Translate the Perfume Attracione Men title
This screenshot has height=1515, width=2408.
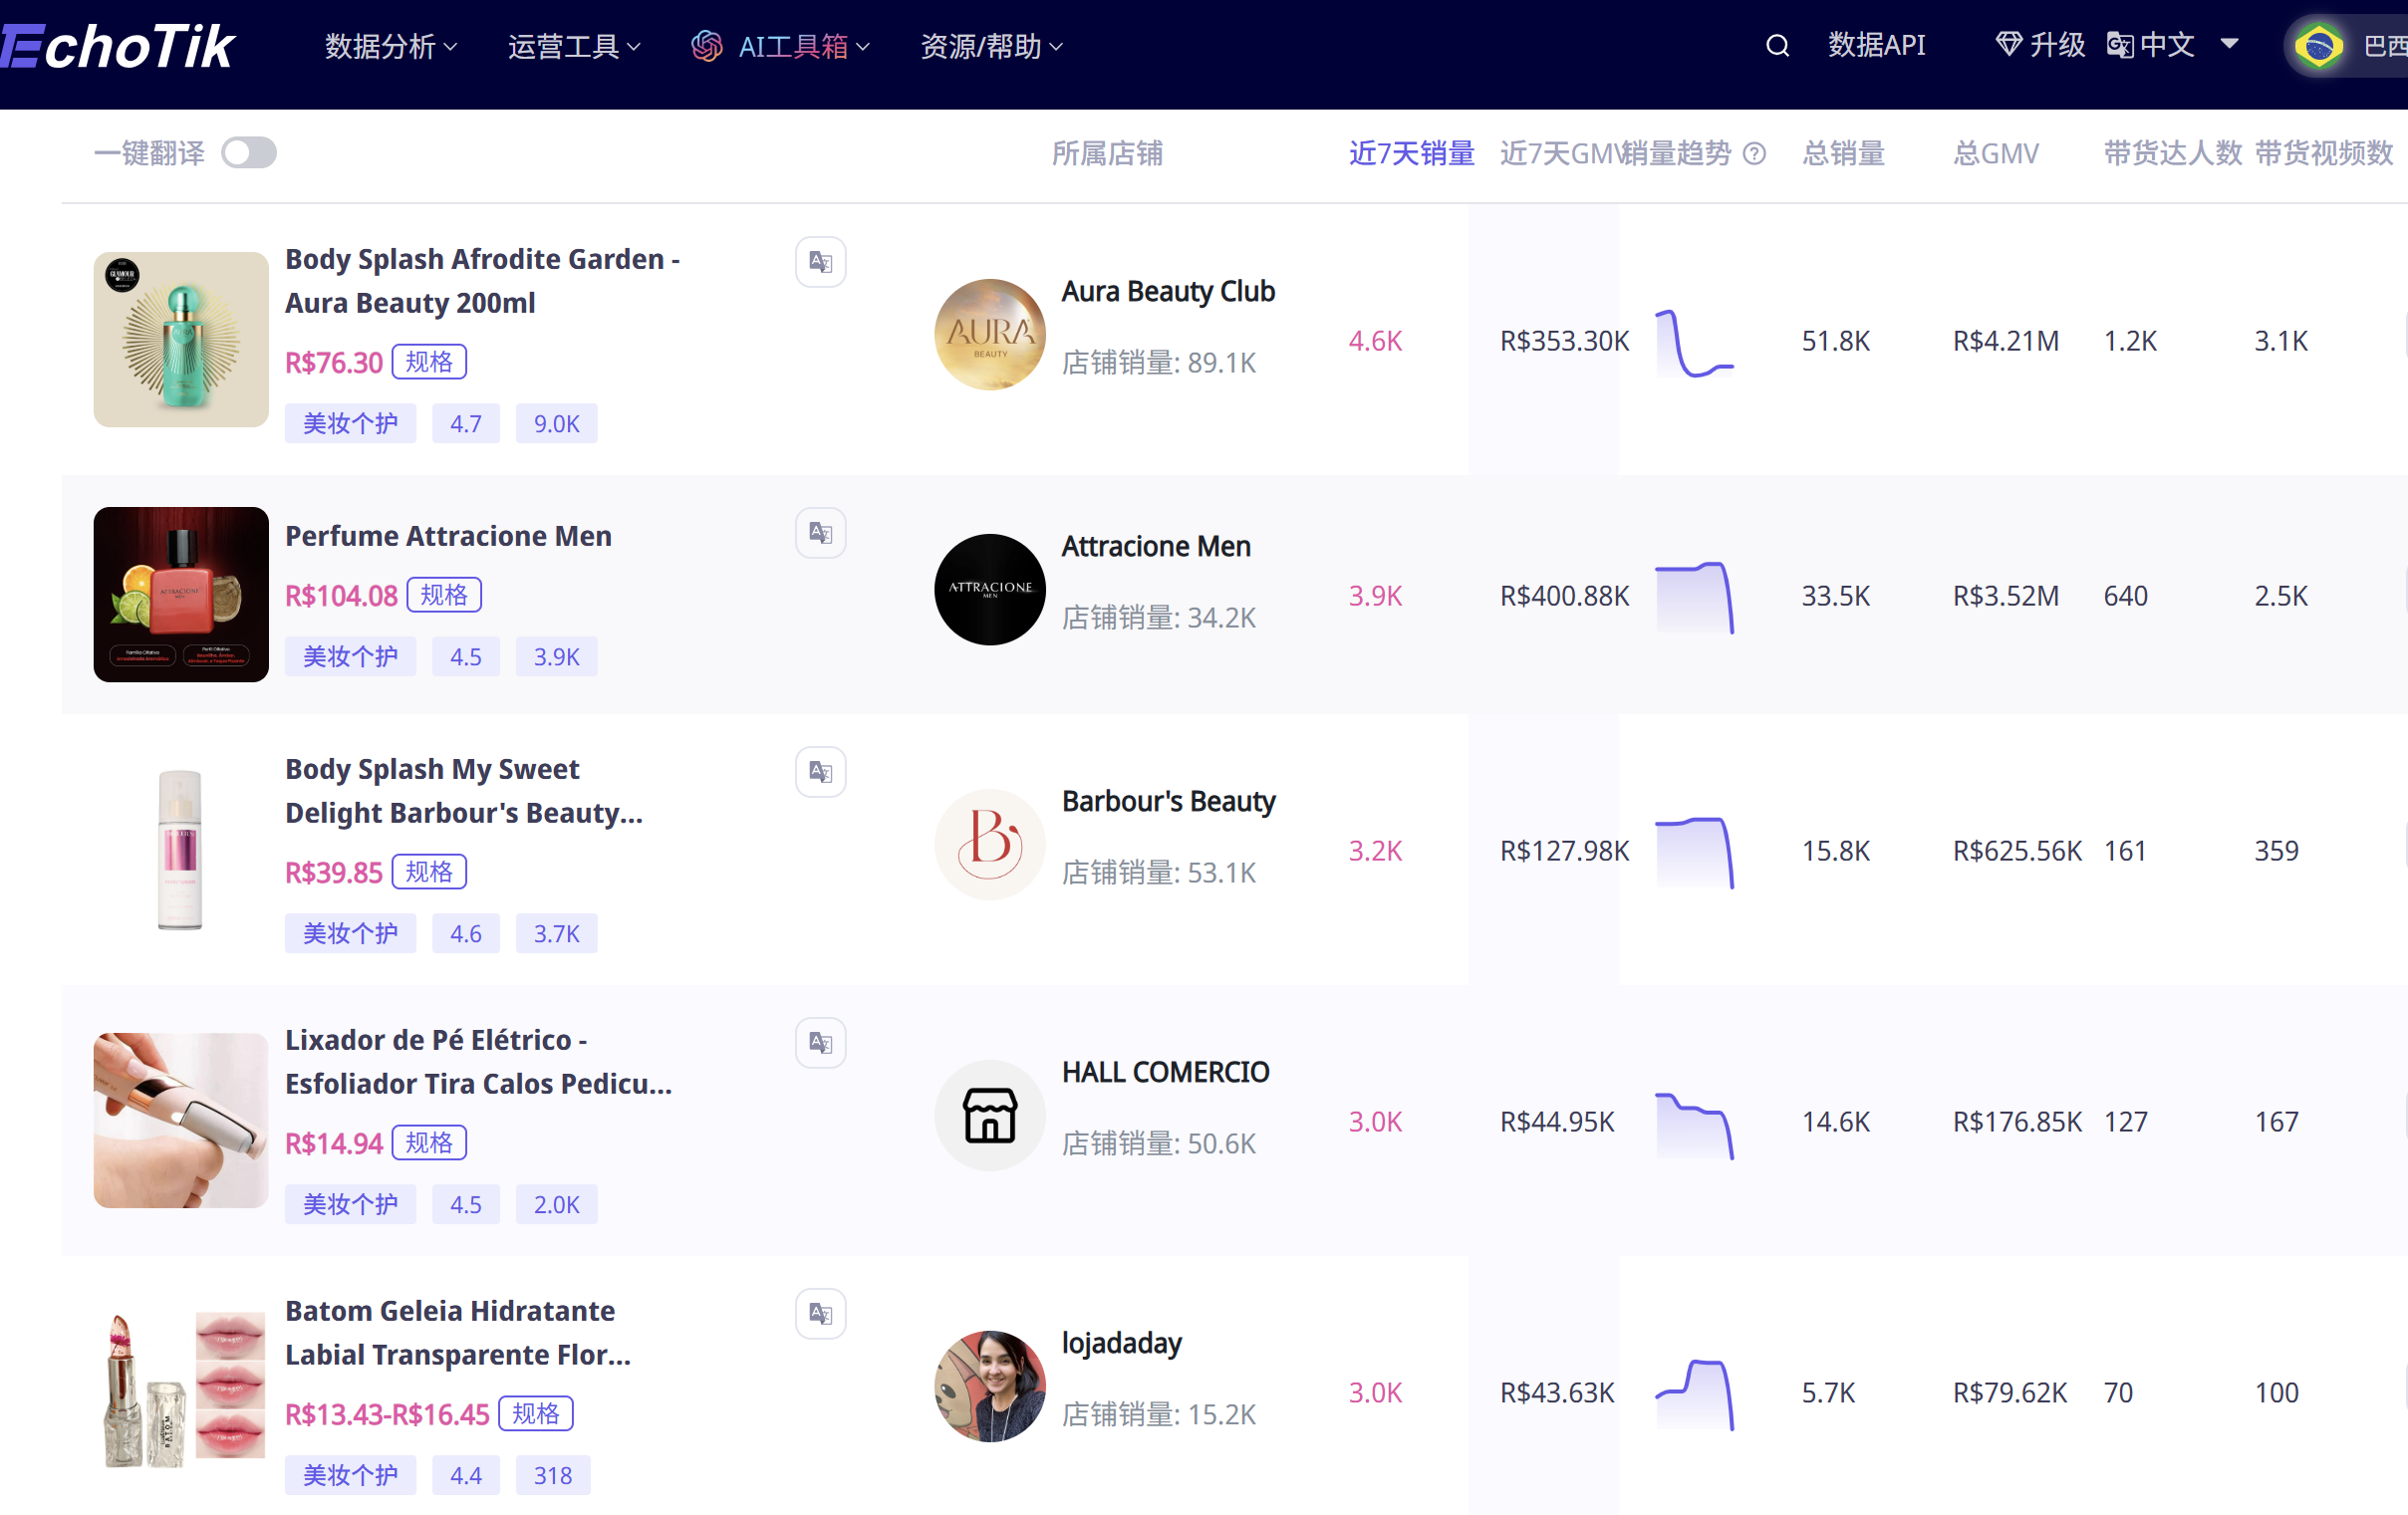coord(820,532)
